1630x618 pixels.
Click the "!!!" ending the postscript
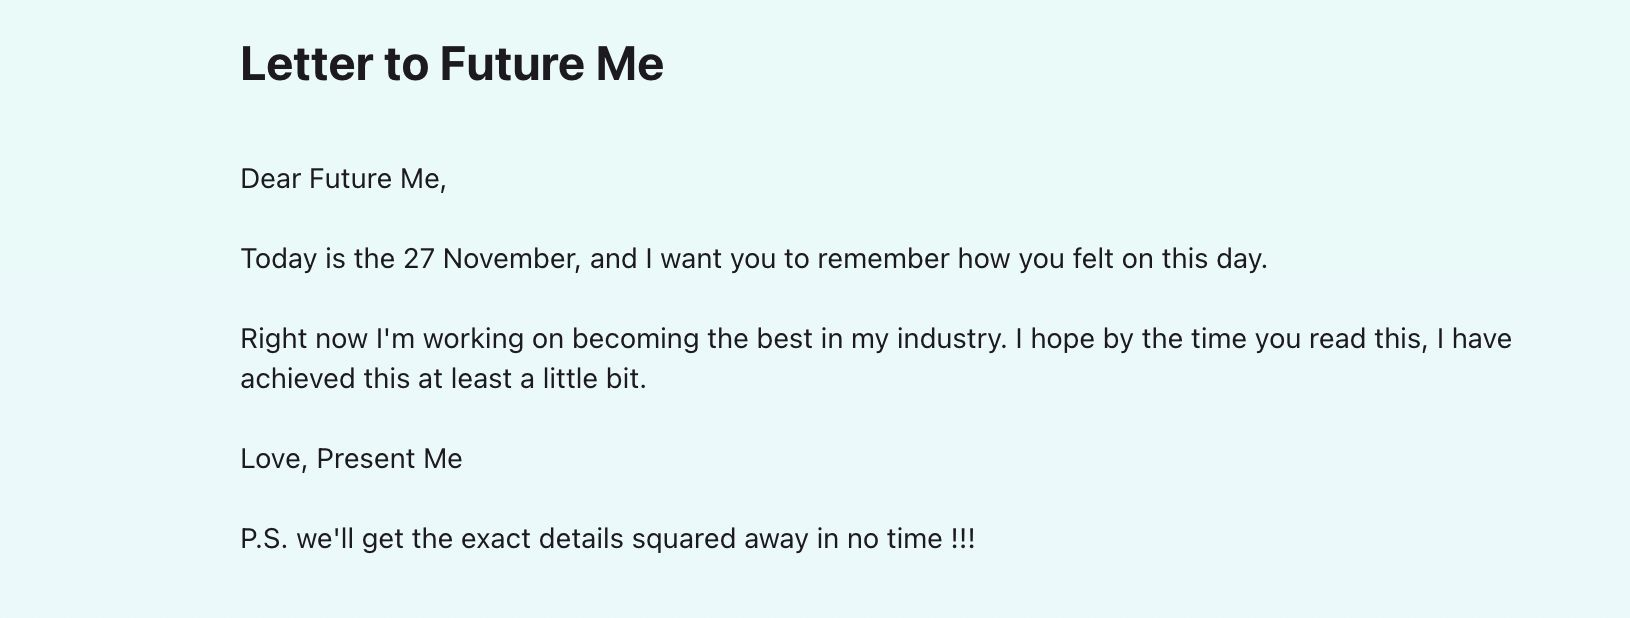point(963,539)
